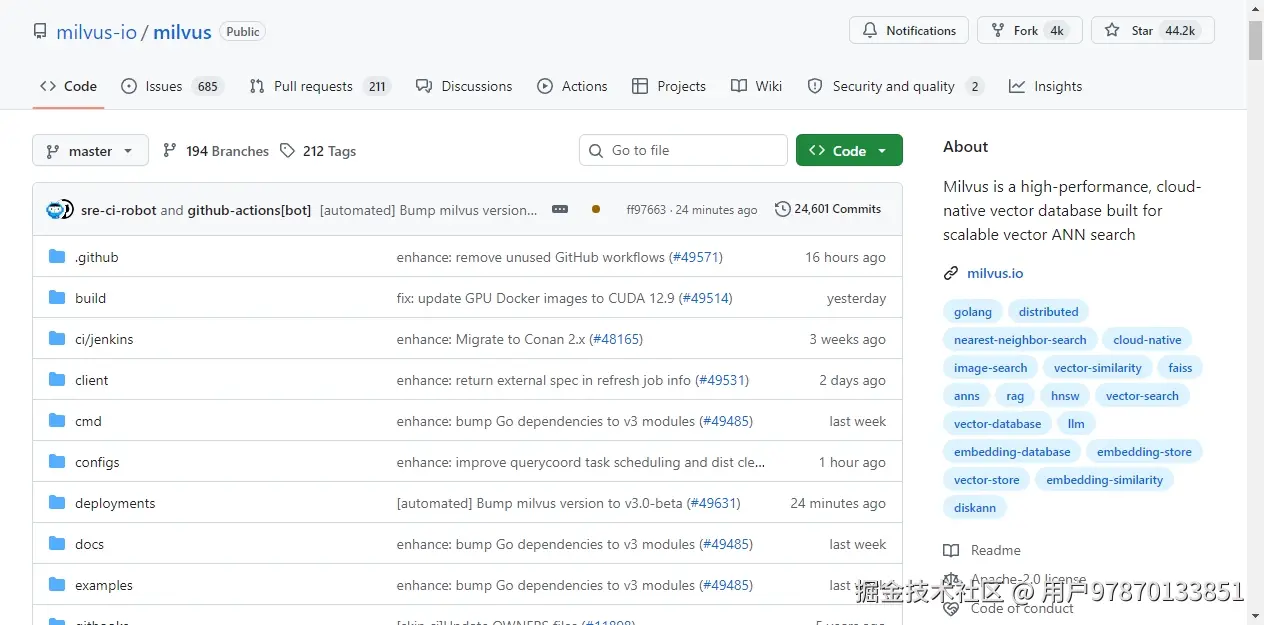Open the master branch dropdown

pos(90,151)
